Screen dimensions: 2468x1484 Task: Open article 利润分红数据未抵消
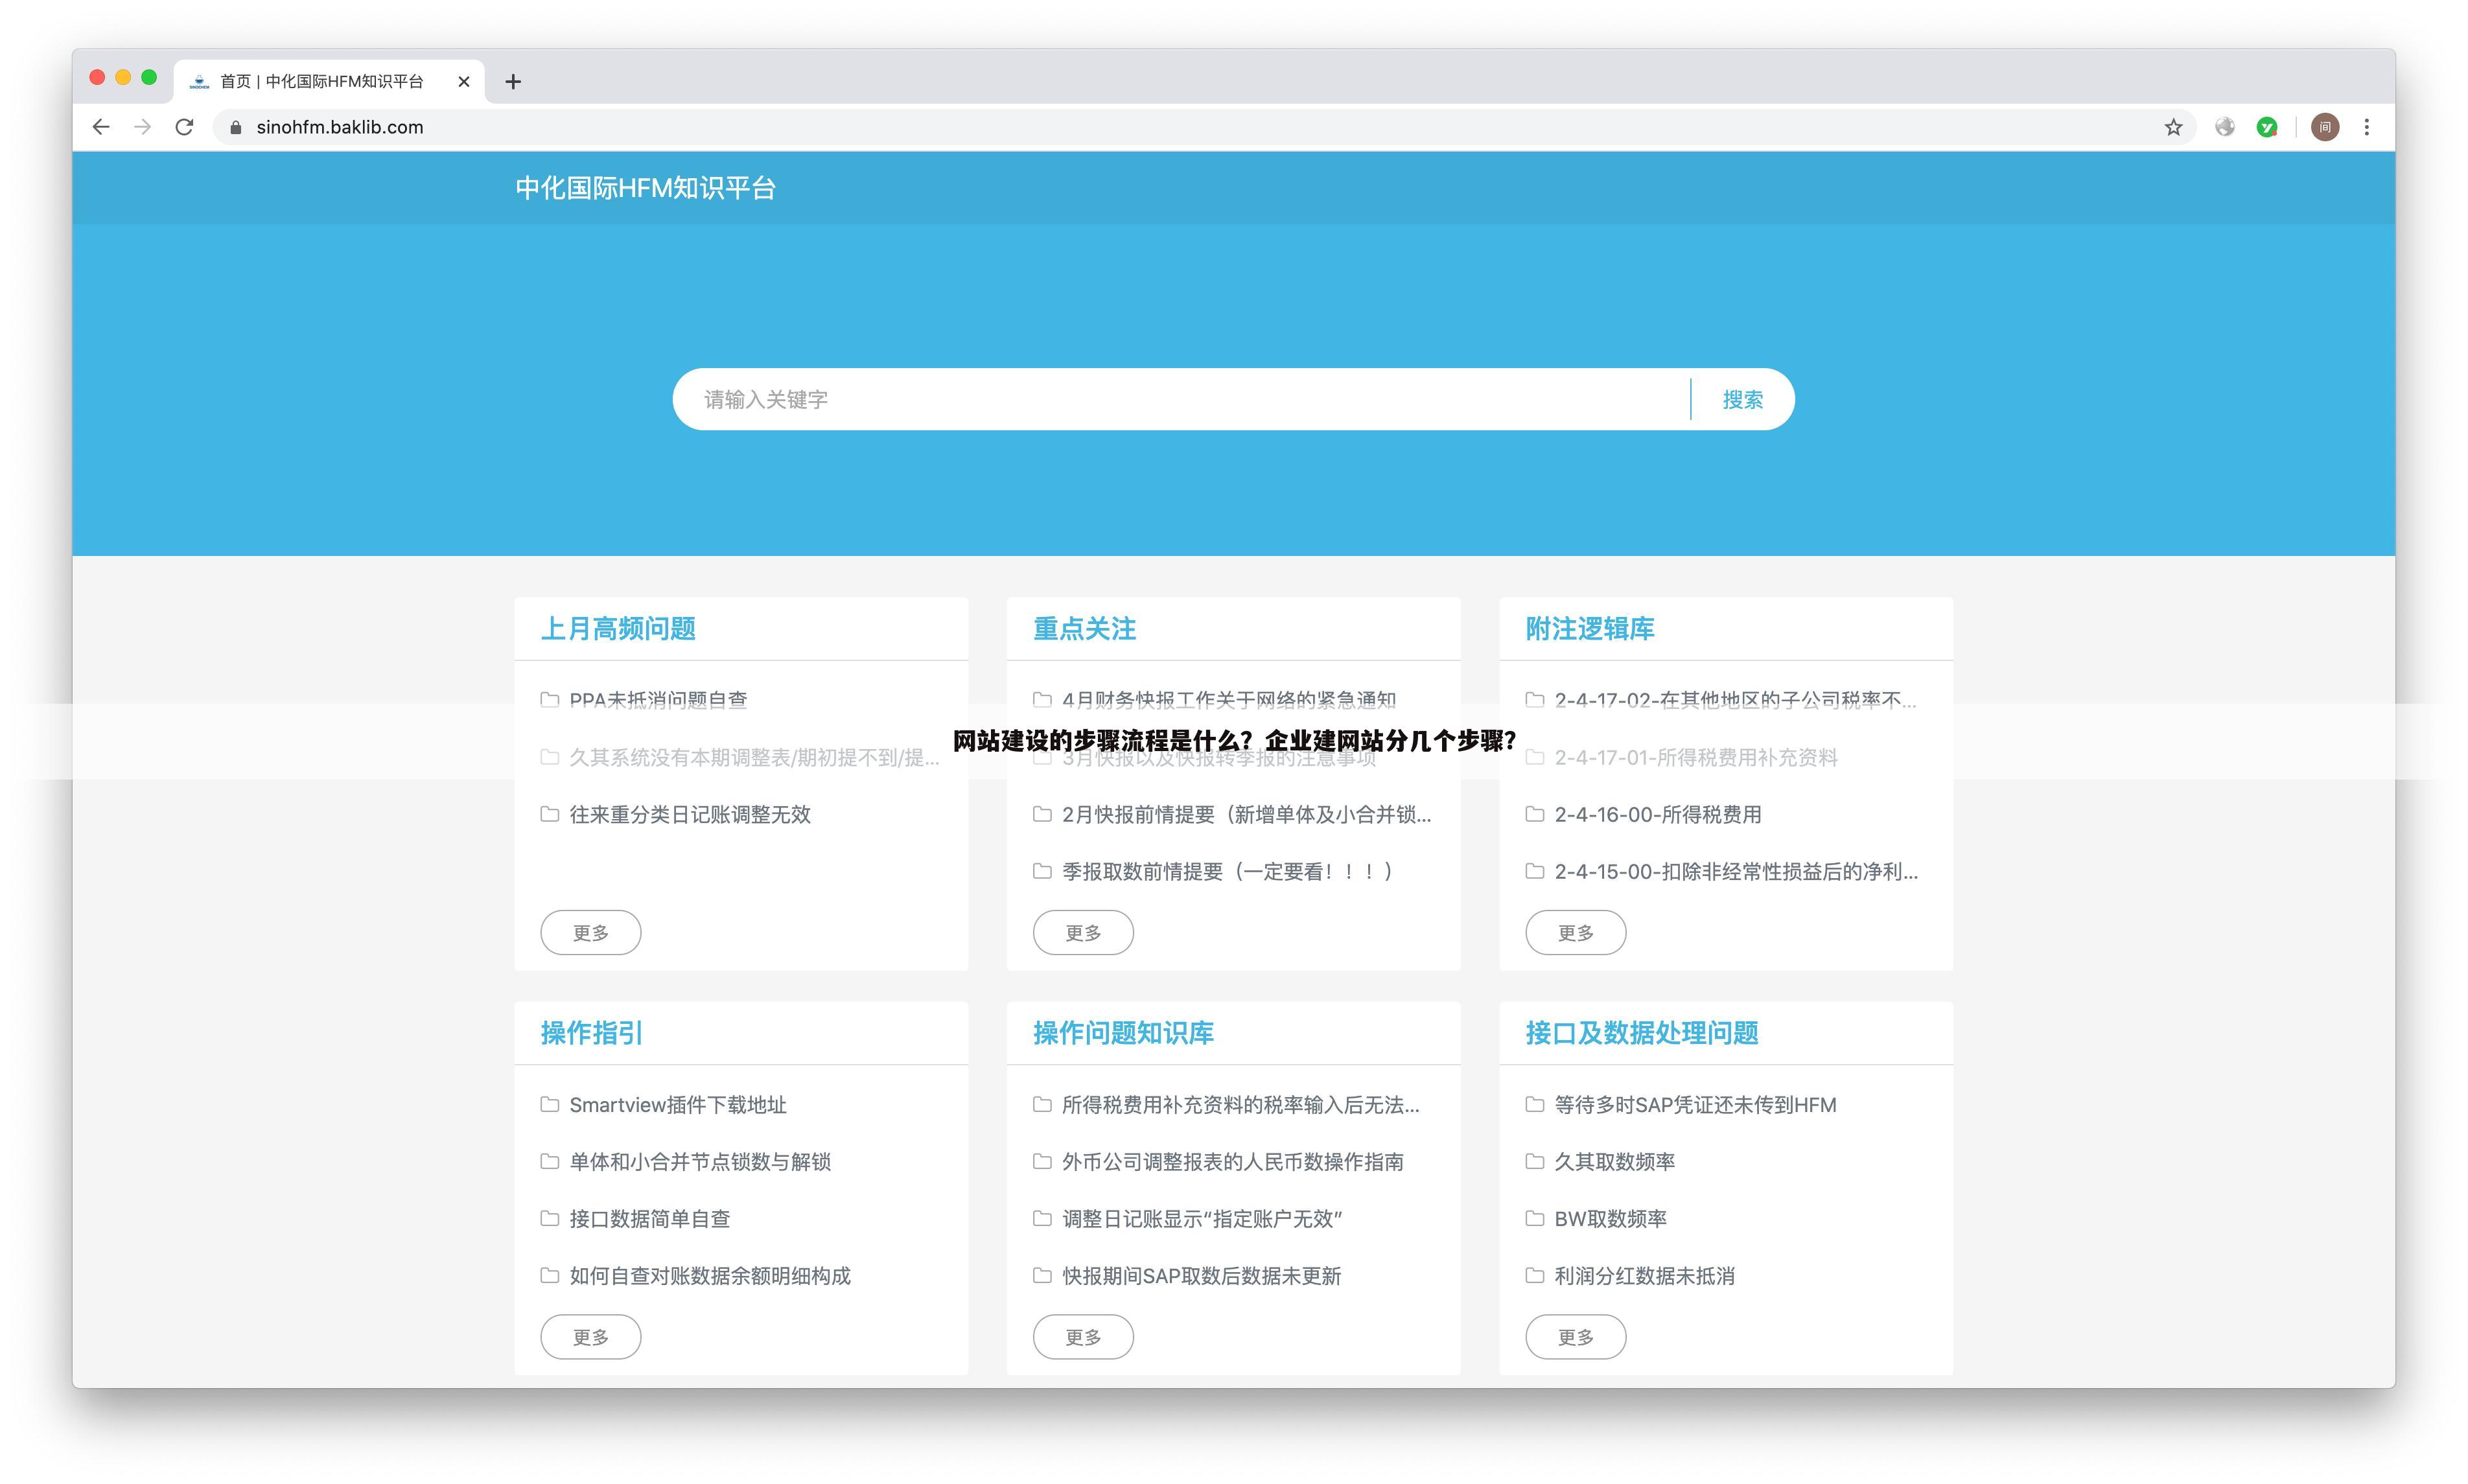click(1644, 1275)
